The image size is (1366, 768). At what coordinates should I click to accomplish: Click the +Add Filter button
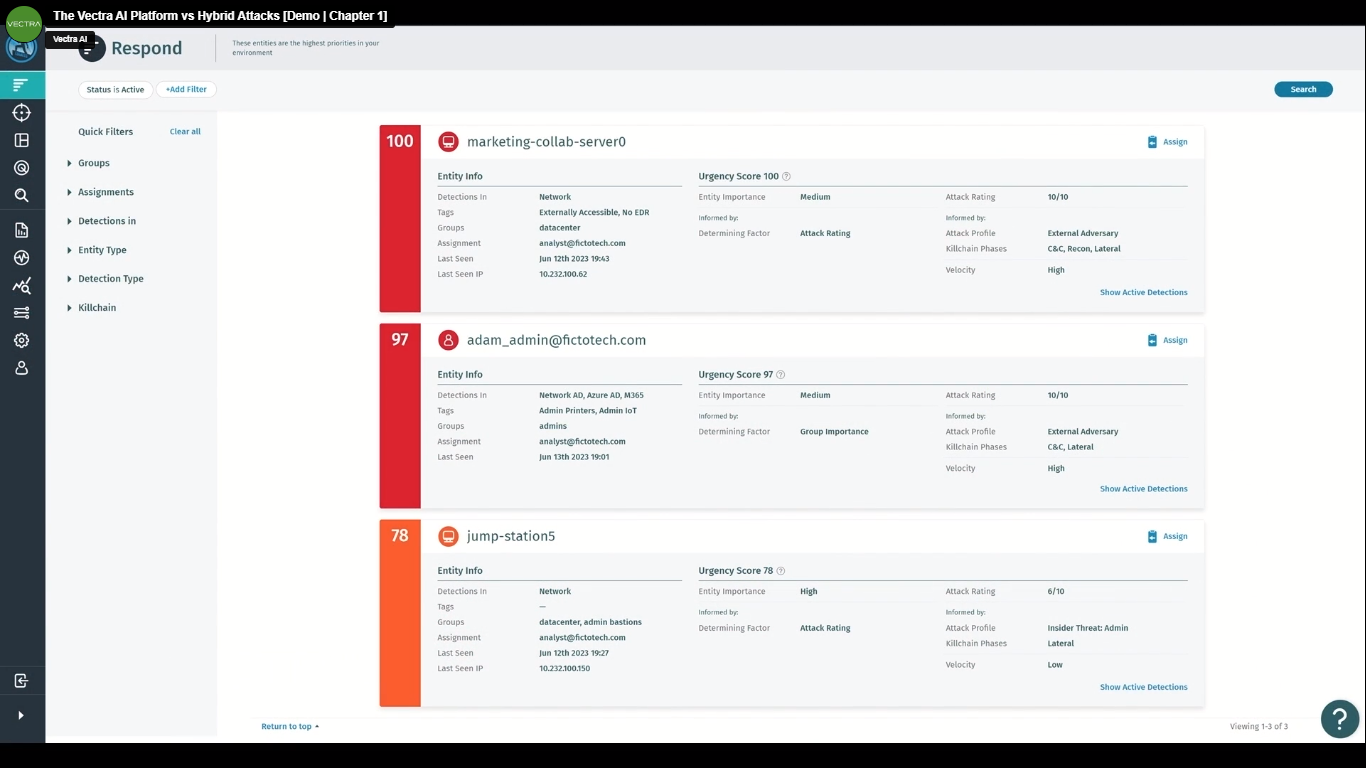coord(186,89)
